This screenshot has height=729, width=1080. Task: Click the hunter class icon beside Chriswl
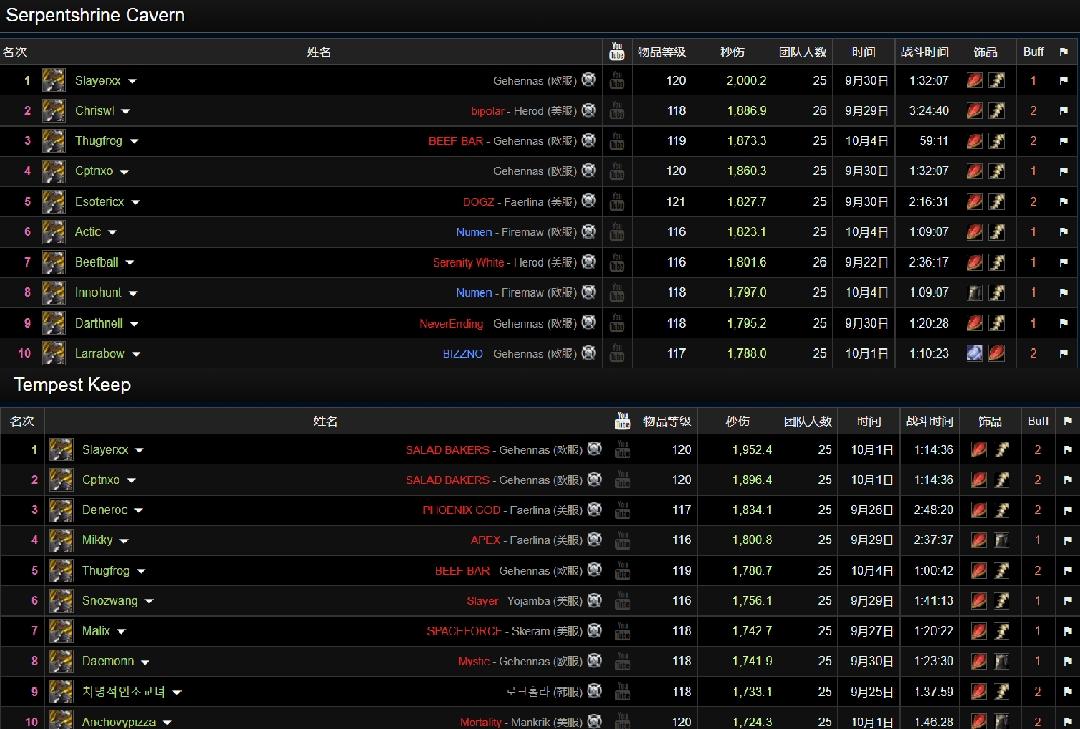[x=53, y=111]
